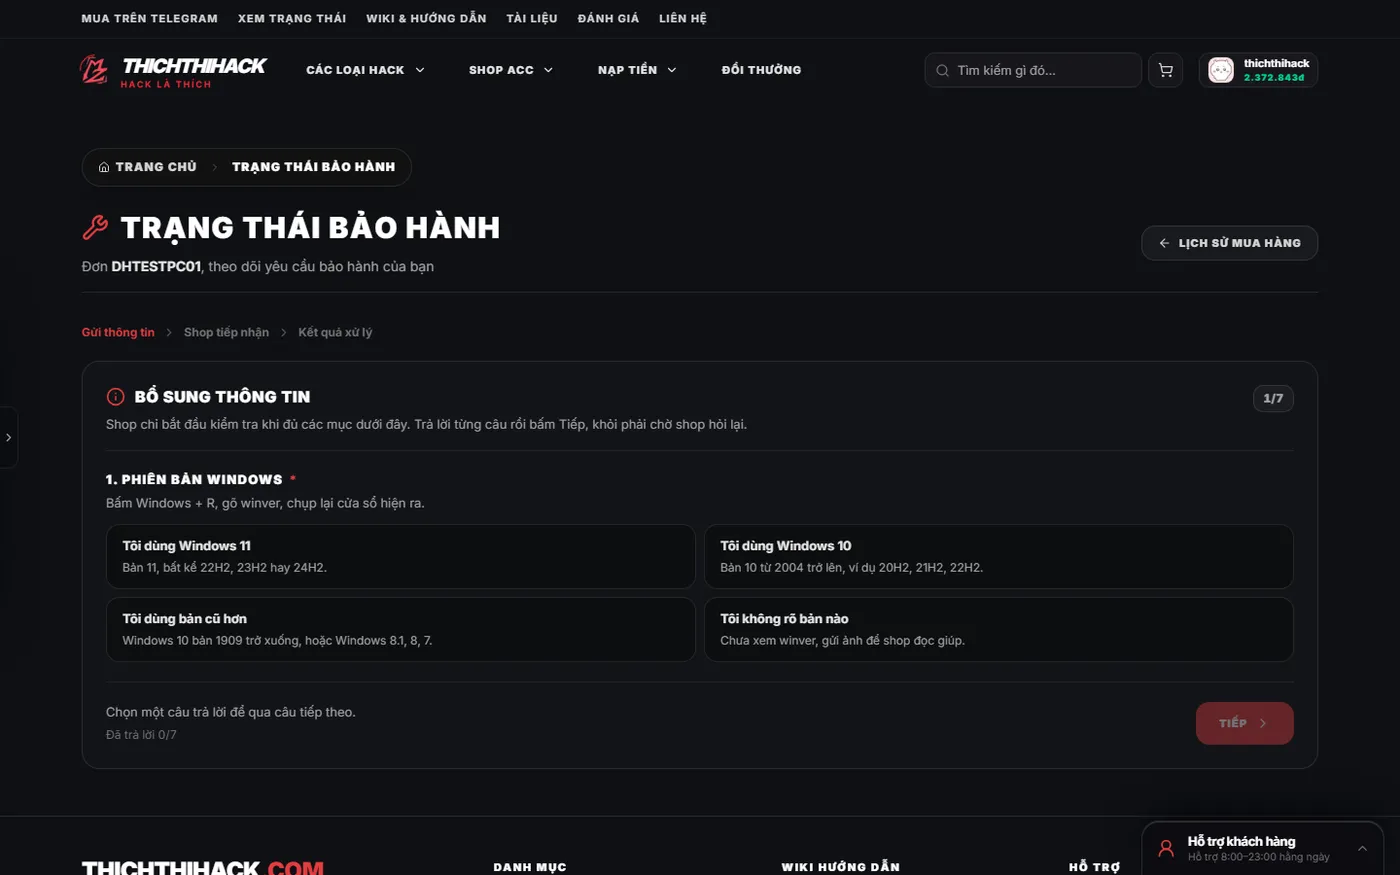Click the ThichThiHack logo

[173, 71]
